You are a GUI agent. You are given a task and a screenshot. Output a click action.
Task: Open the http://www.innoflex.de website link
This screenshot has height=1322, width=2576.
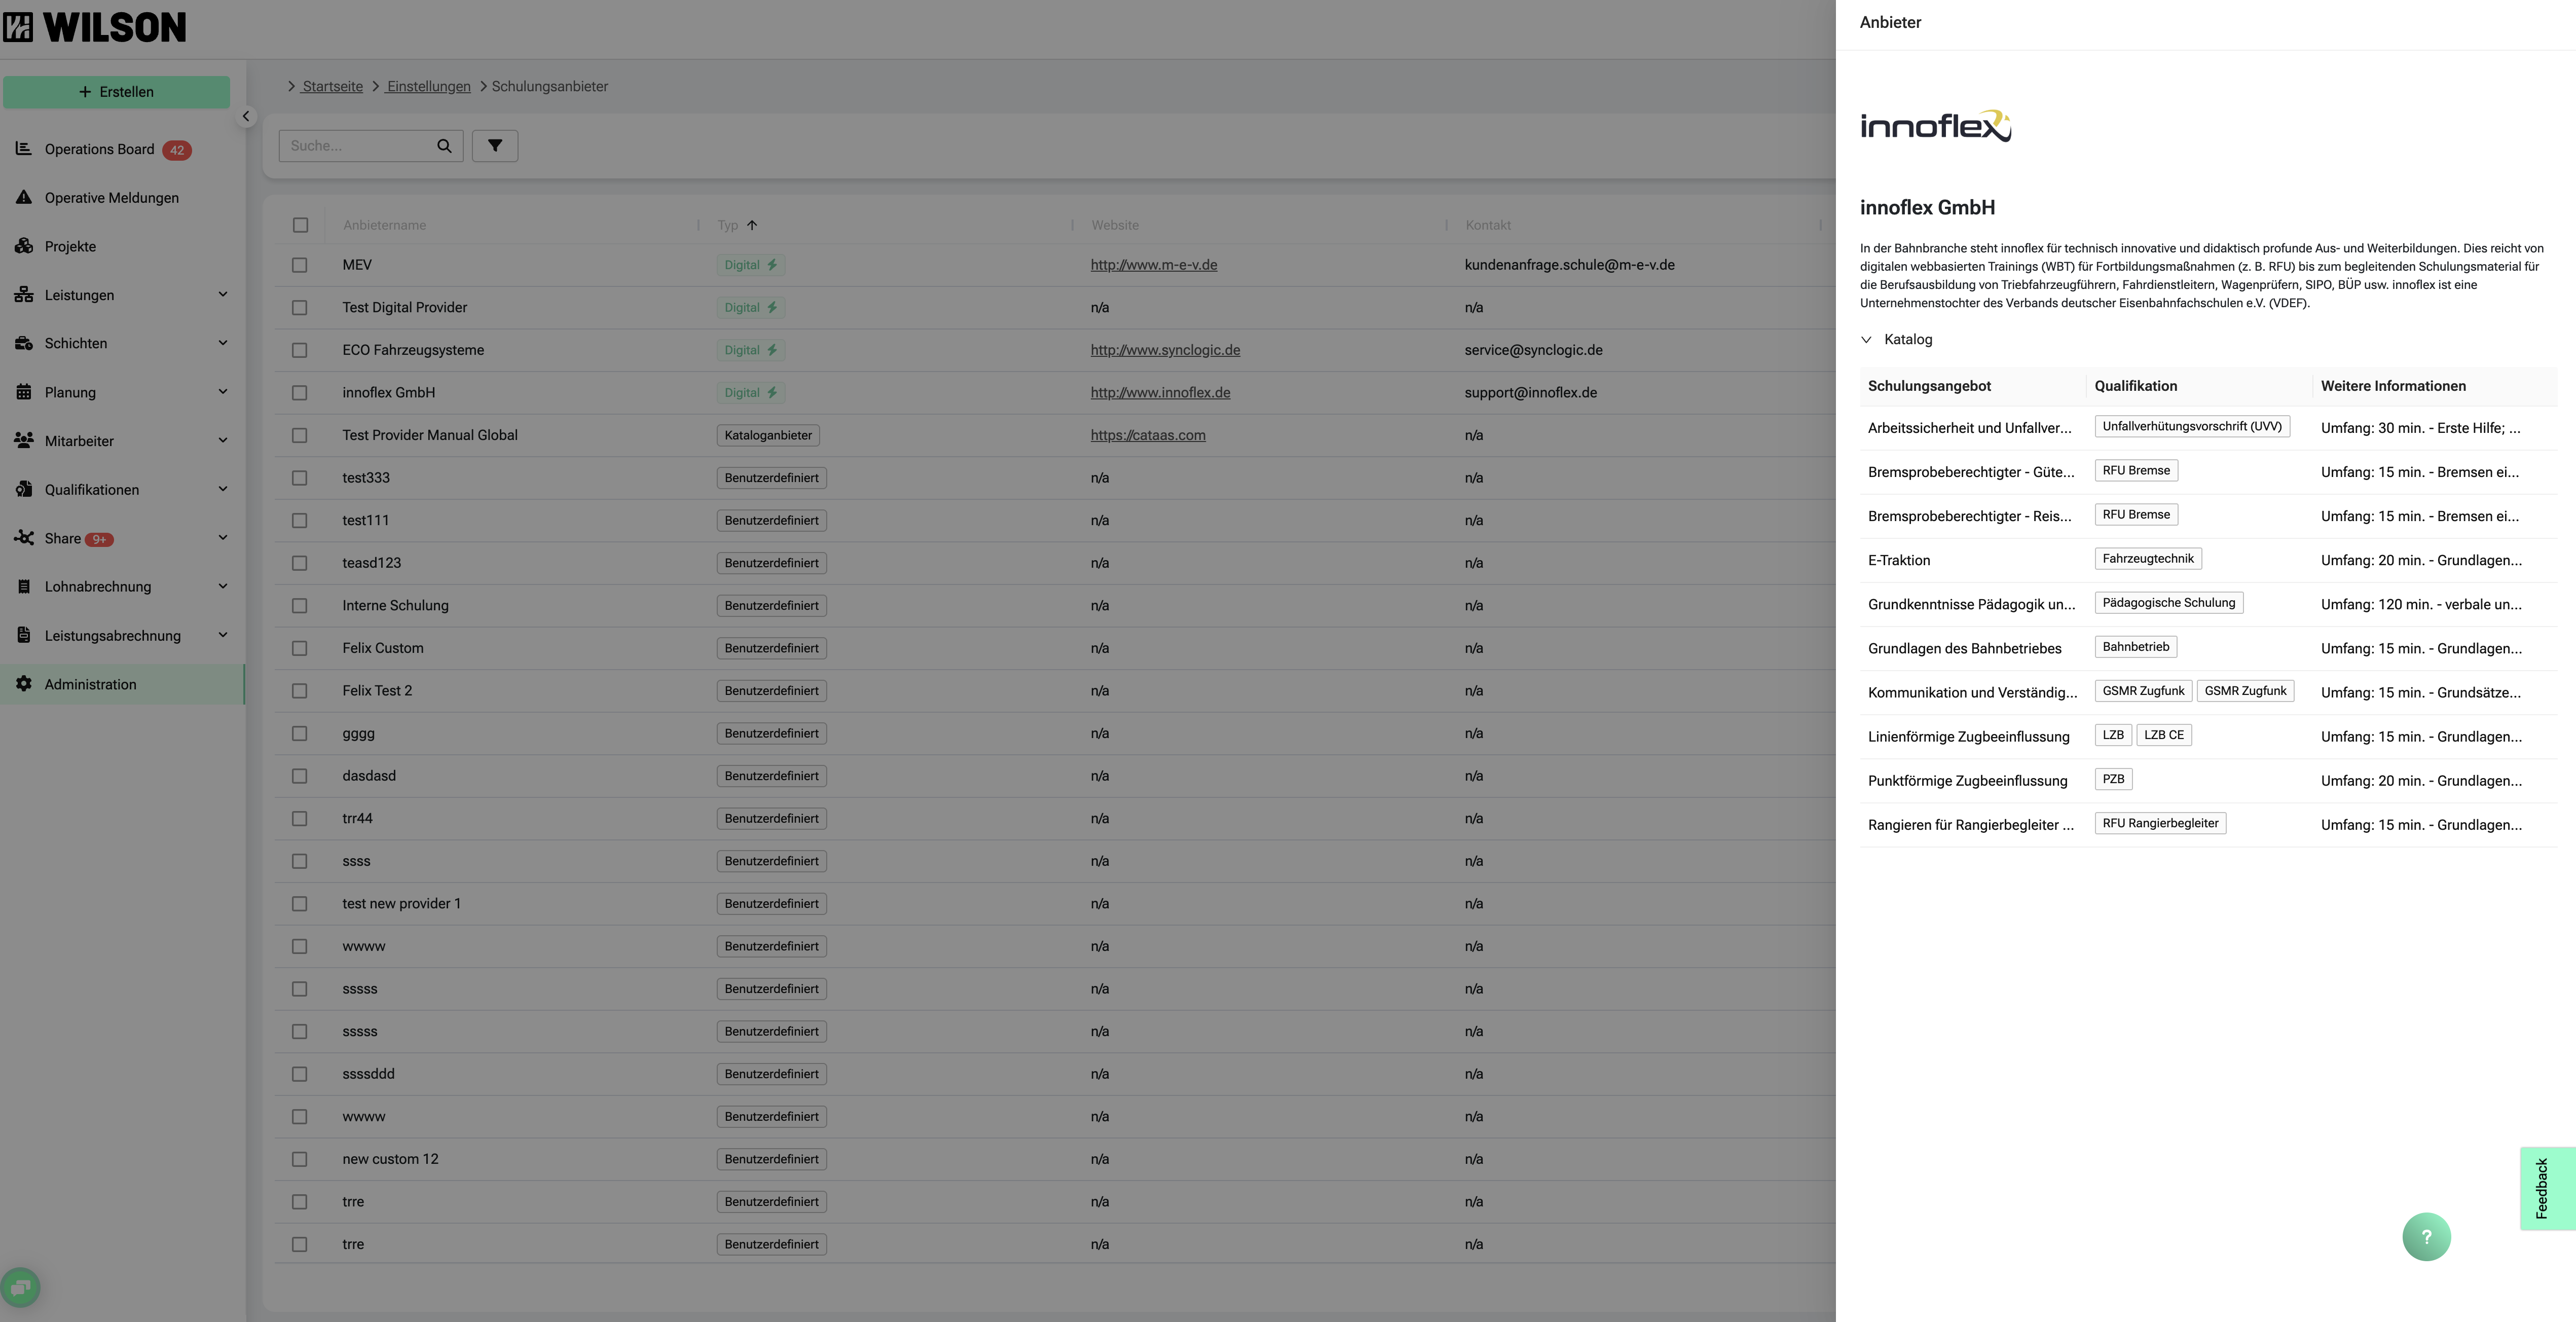point(1160,392)
